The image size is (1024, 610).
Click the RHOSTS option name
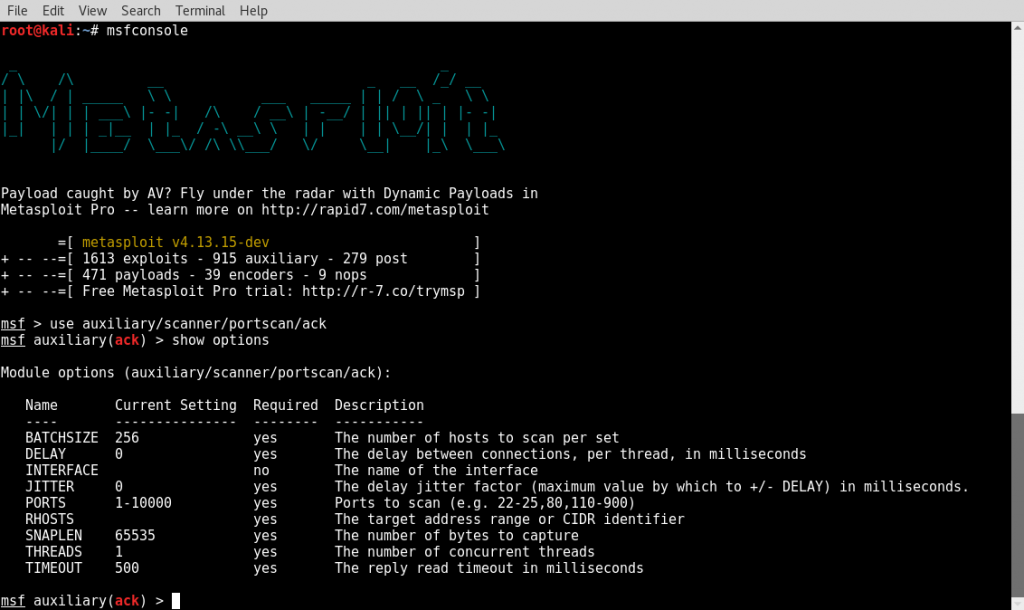[x=50, y=519]
